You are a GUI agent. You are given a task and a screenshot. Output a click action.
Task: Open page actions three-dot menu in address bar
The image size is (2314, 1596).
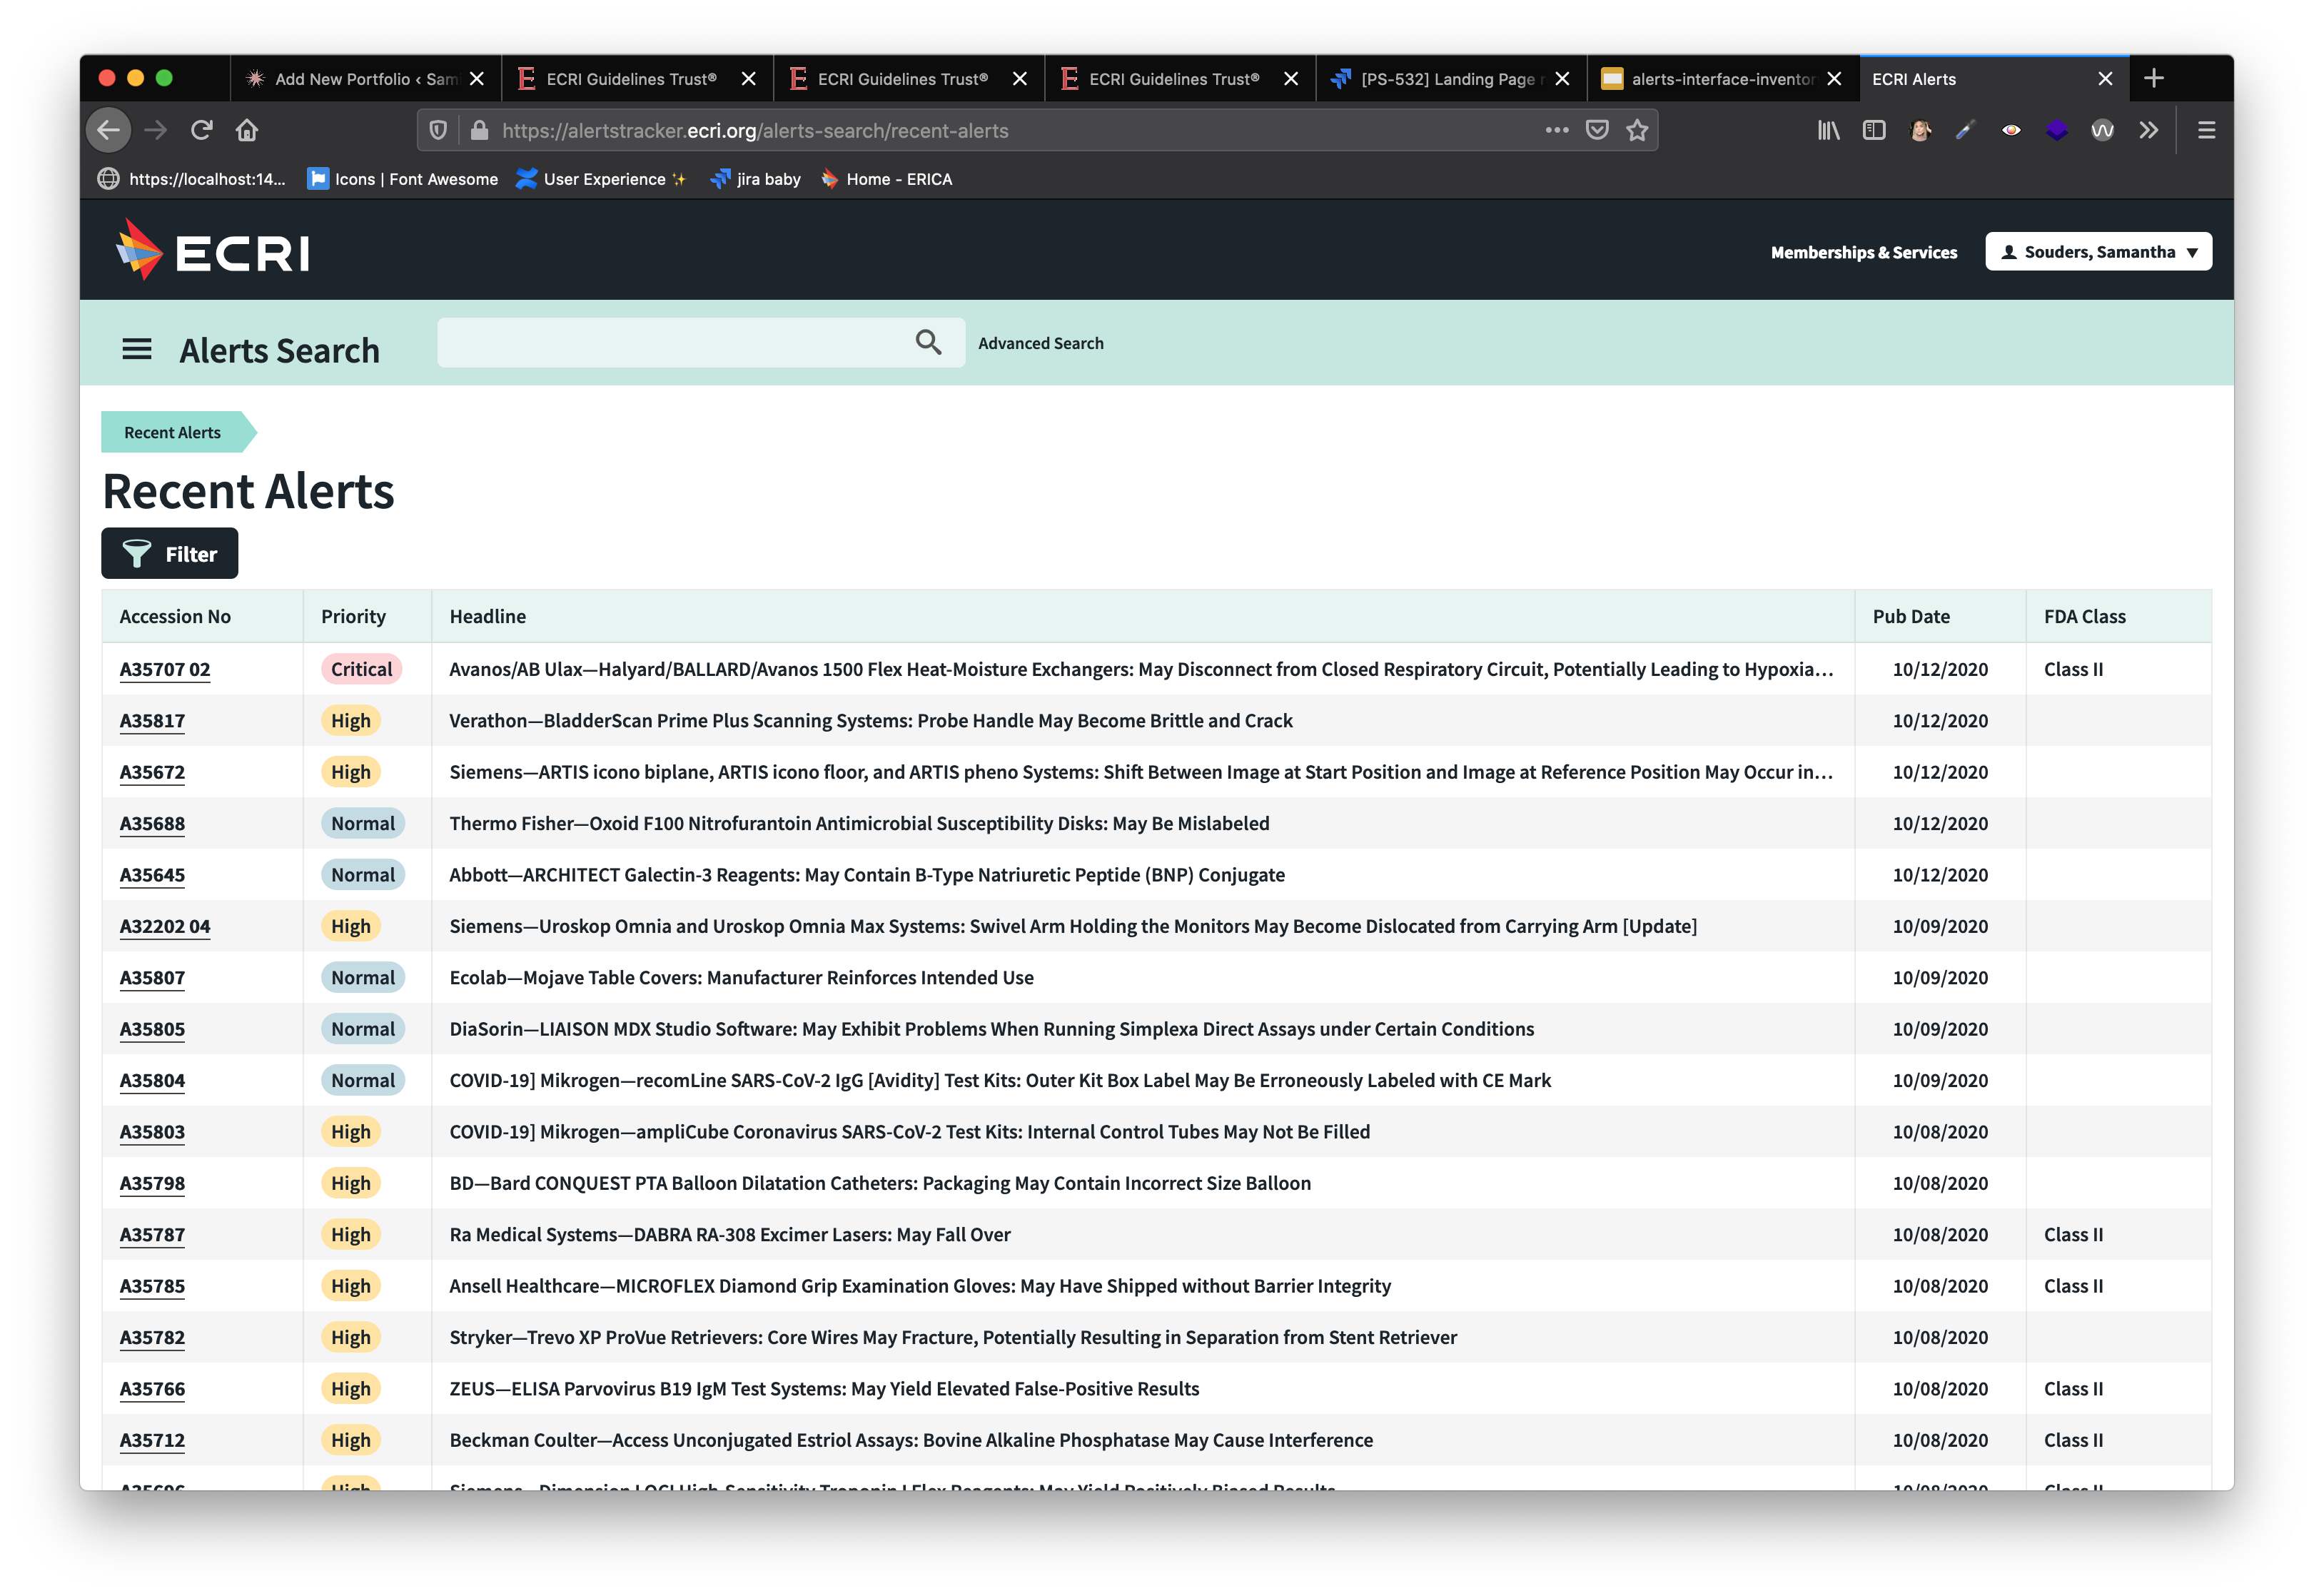[x=1556, y=130]
